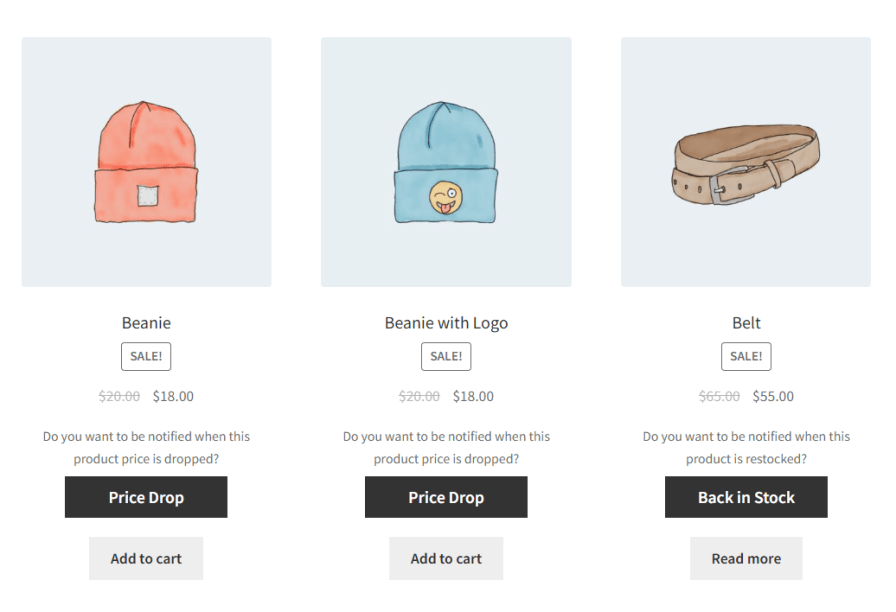
Task: Open the orange Beanie product image
Action: 146,162
